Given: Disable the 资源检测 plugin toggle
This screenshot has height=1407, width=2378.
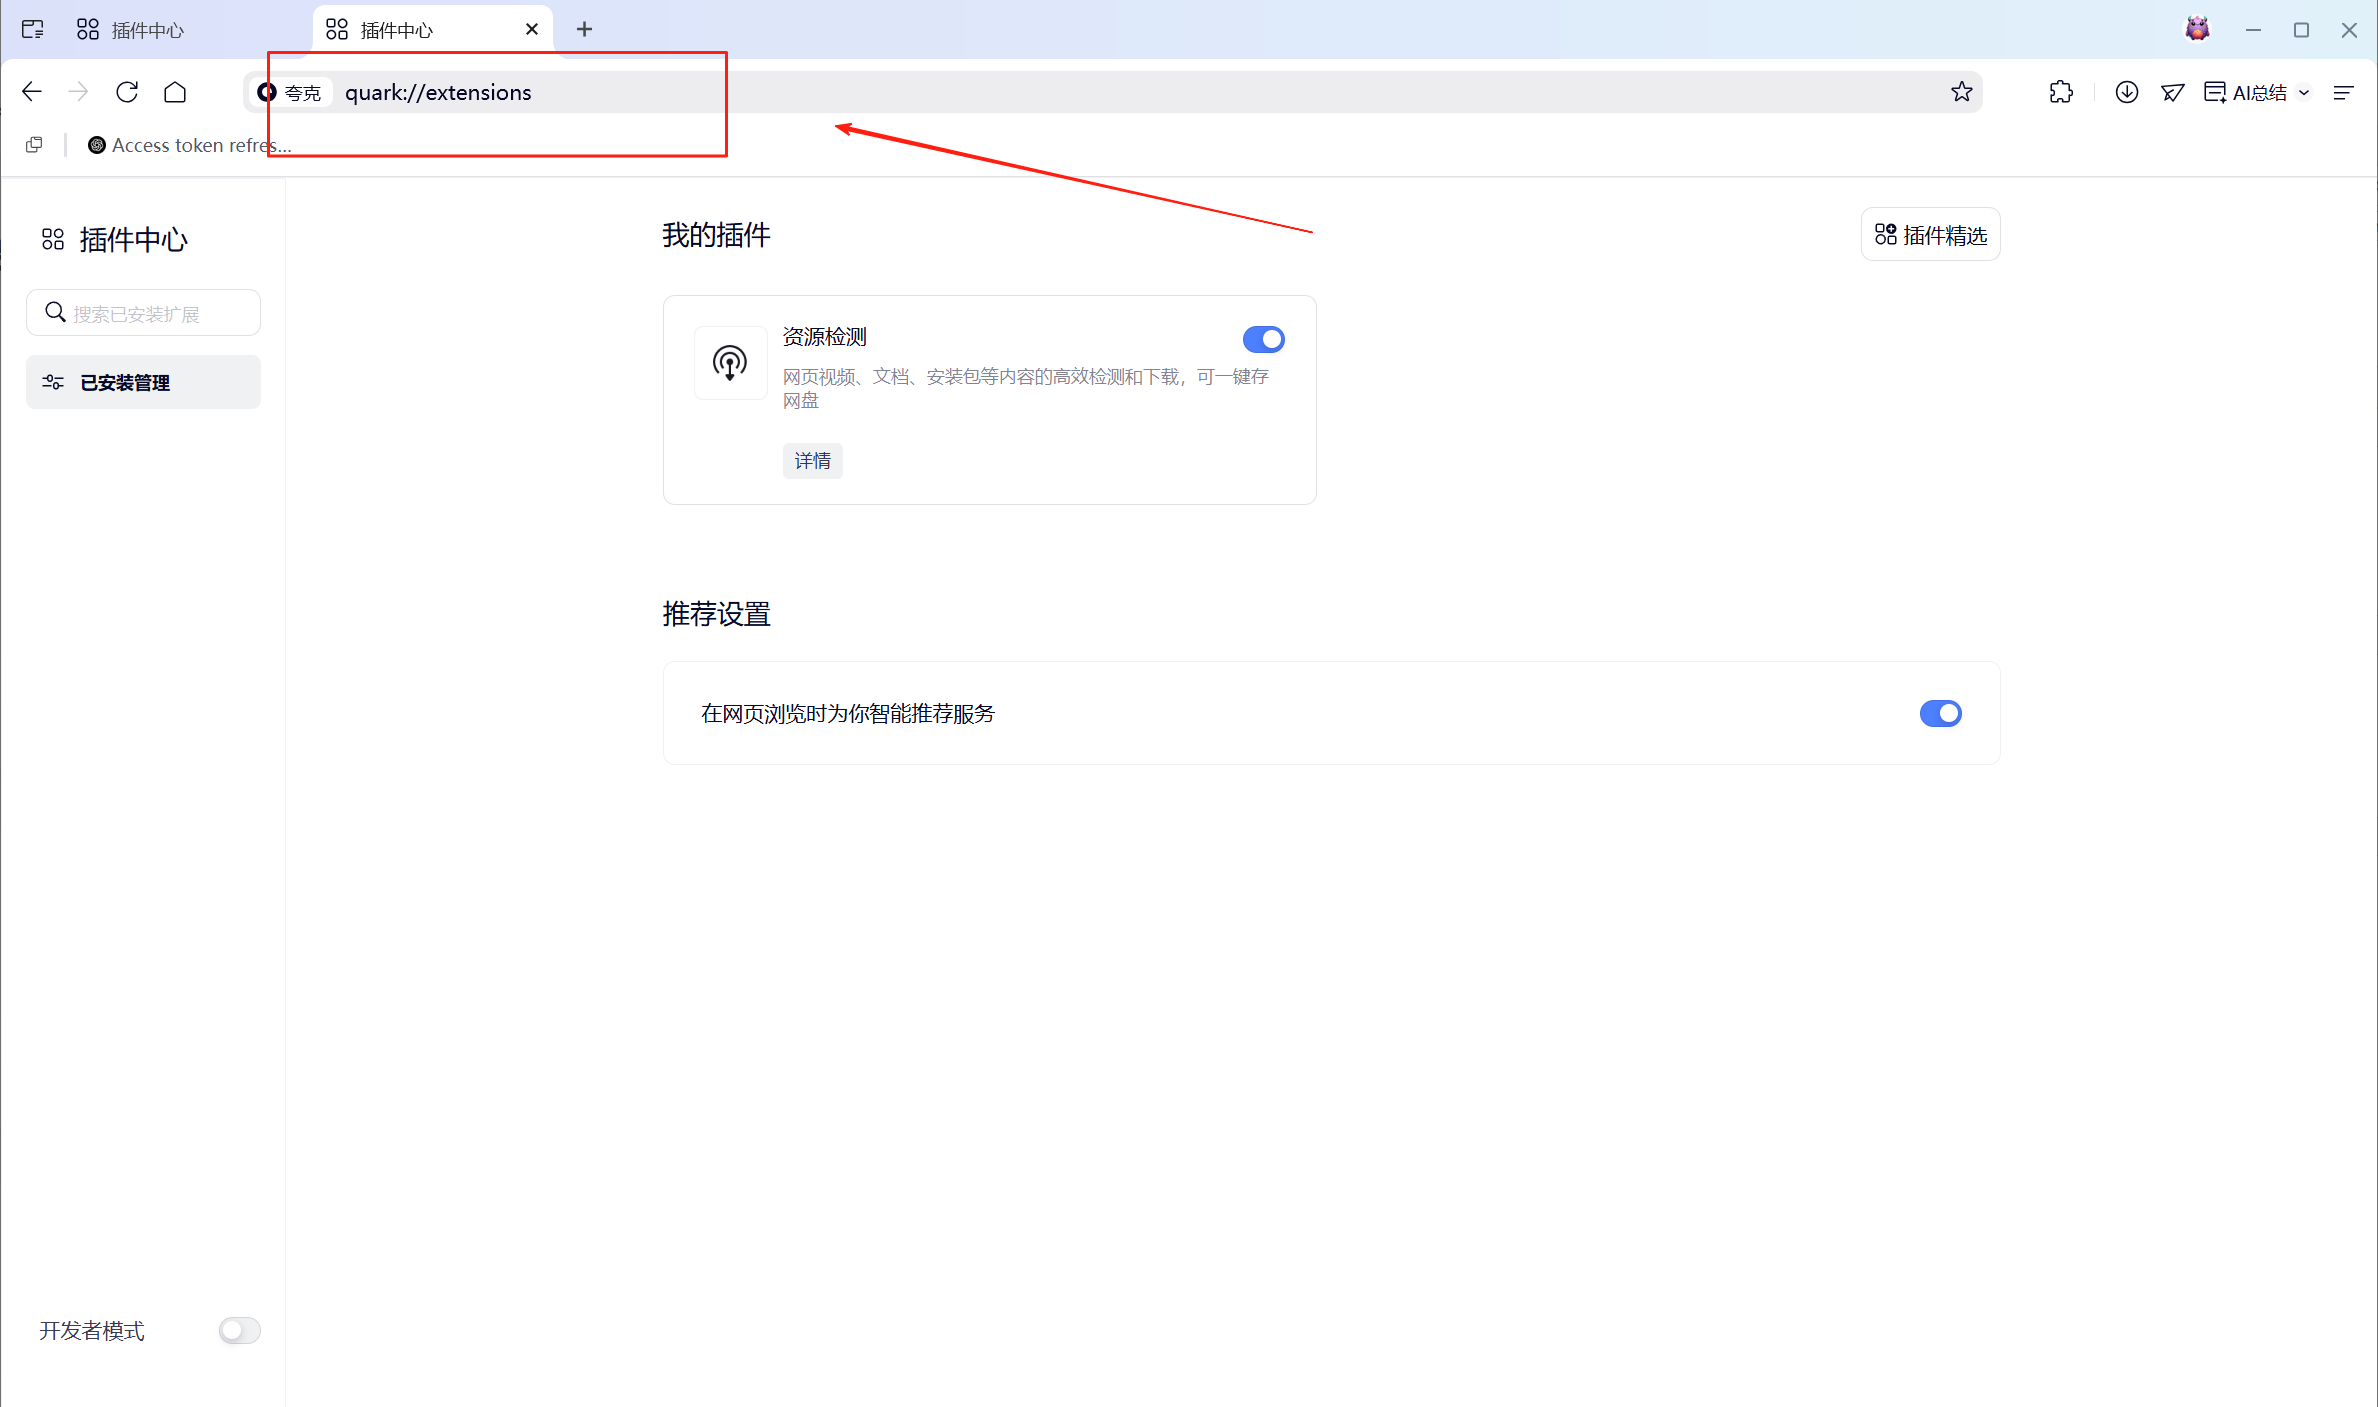Looking at the screenshot, I should click(1263, 339).
